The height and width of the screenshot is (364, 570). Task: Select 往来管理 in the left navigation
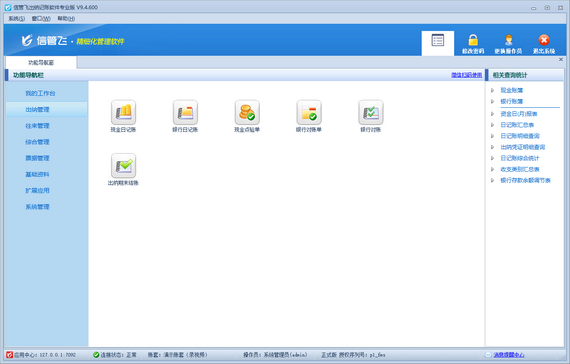click(x=37, y=126)
